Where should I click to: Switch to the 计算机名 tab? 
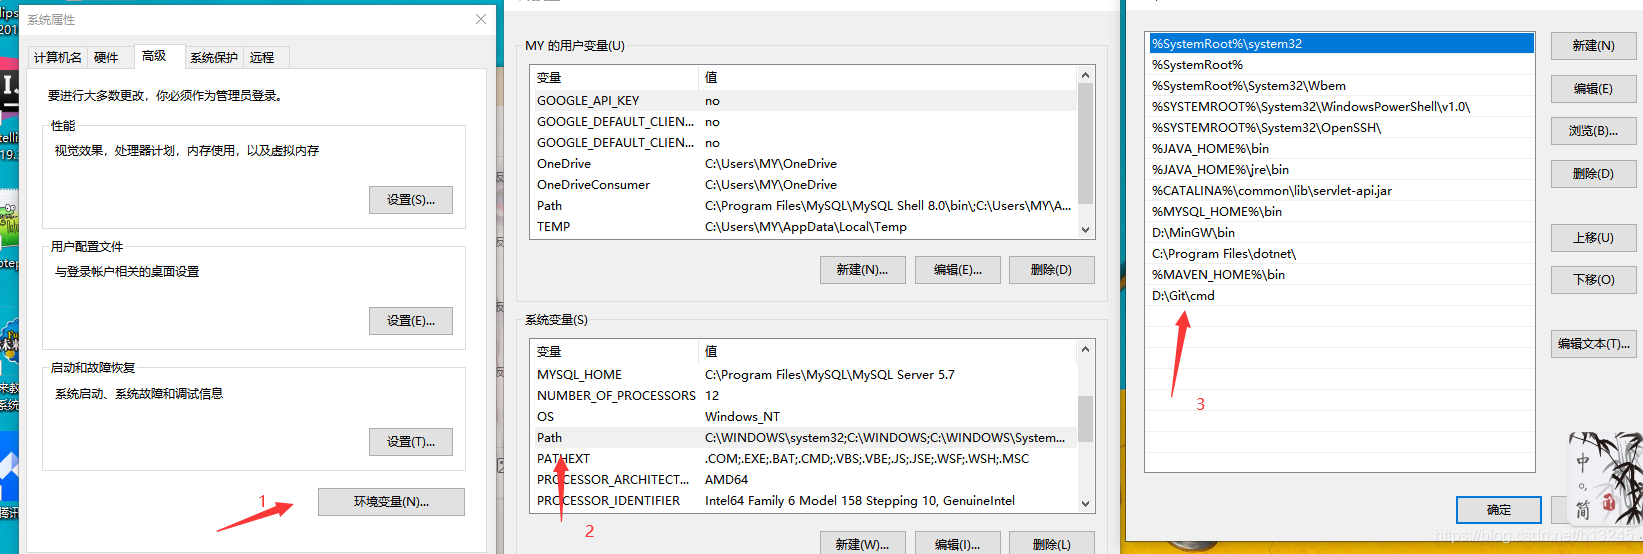tap(58, 57)
